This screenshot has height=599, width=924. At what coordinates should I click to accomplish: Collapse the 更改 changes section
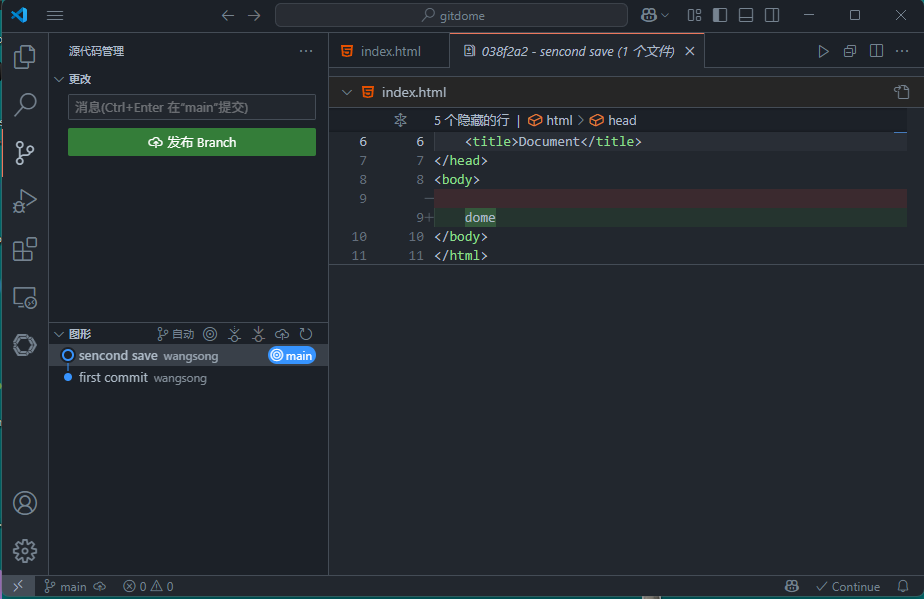59,78
